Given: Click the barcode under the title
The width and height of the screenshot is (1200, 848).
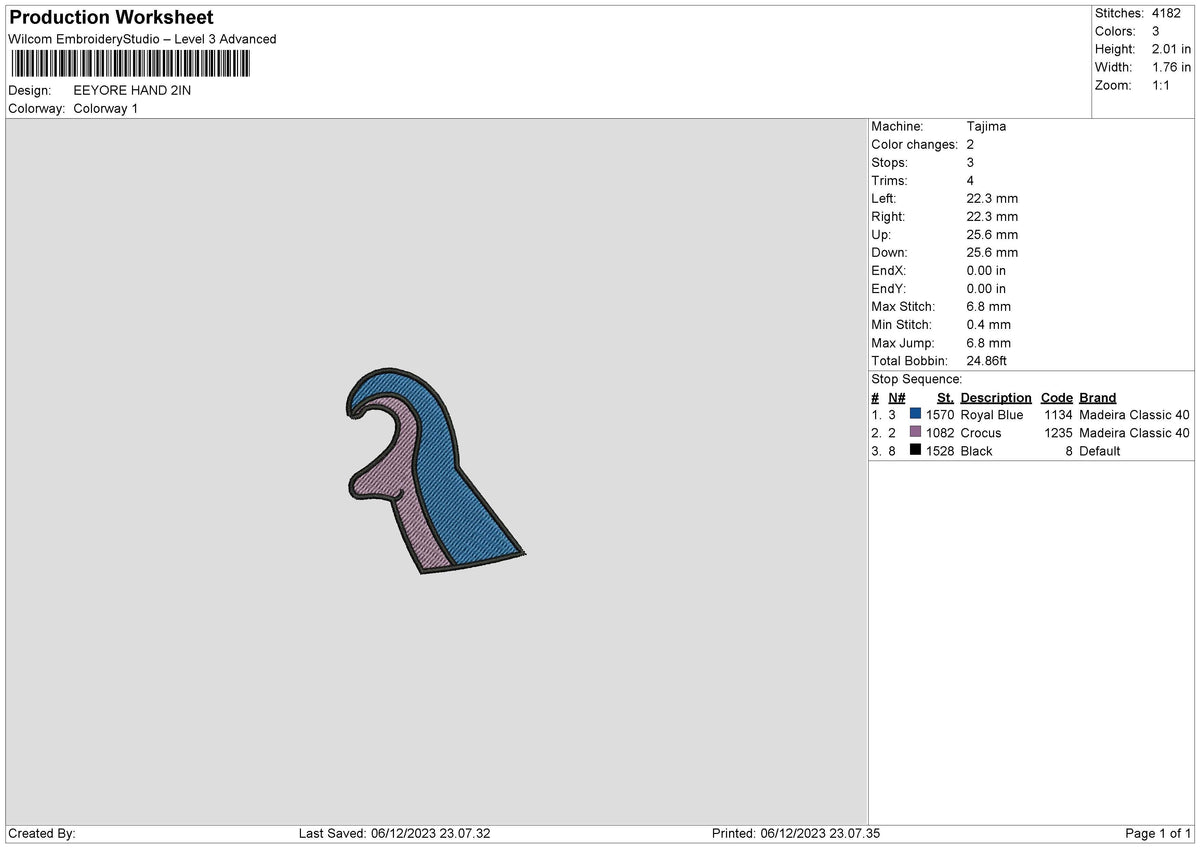Looking at the screenshot, I should coord(130,65).
